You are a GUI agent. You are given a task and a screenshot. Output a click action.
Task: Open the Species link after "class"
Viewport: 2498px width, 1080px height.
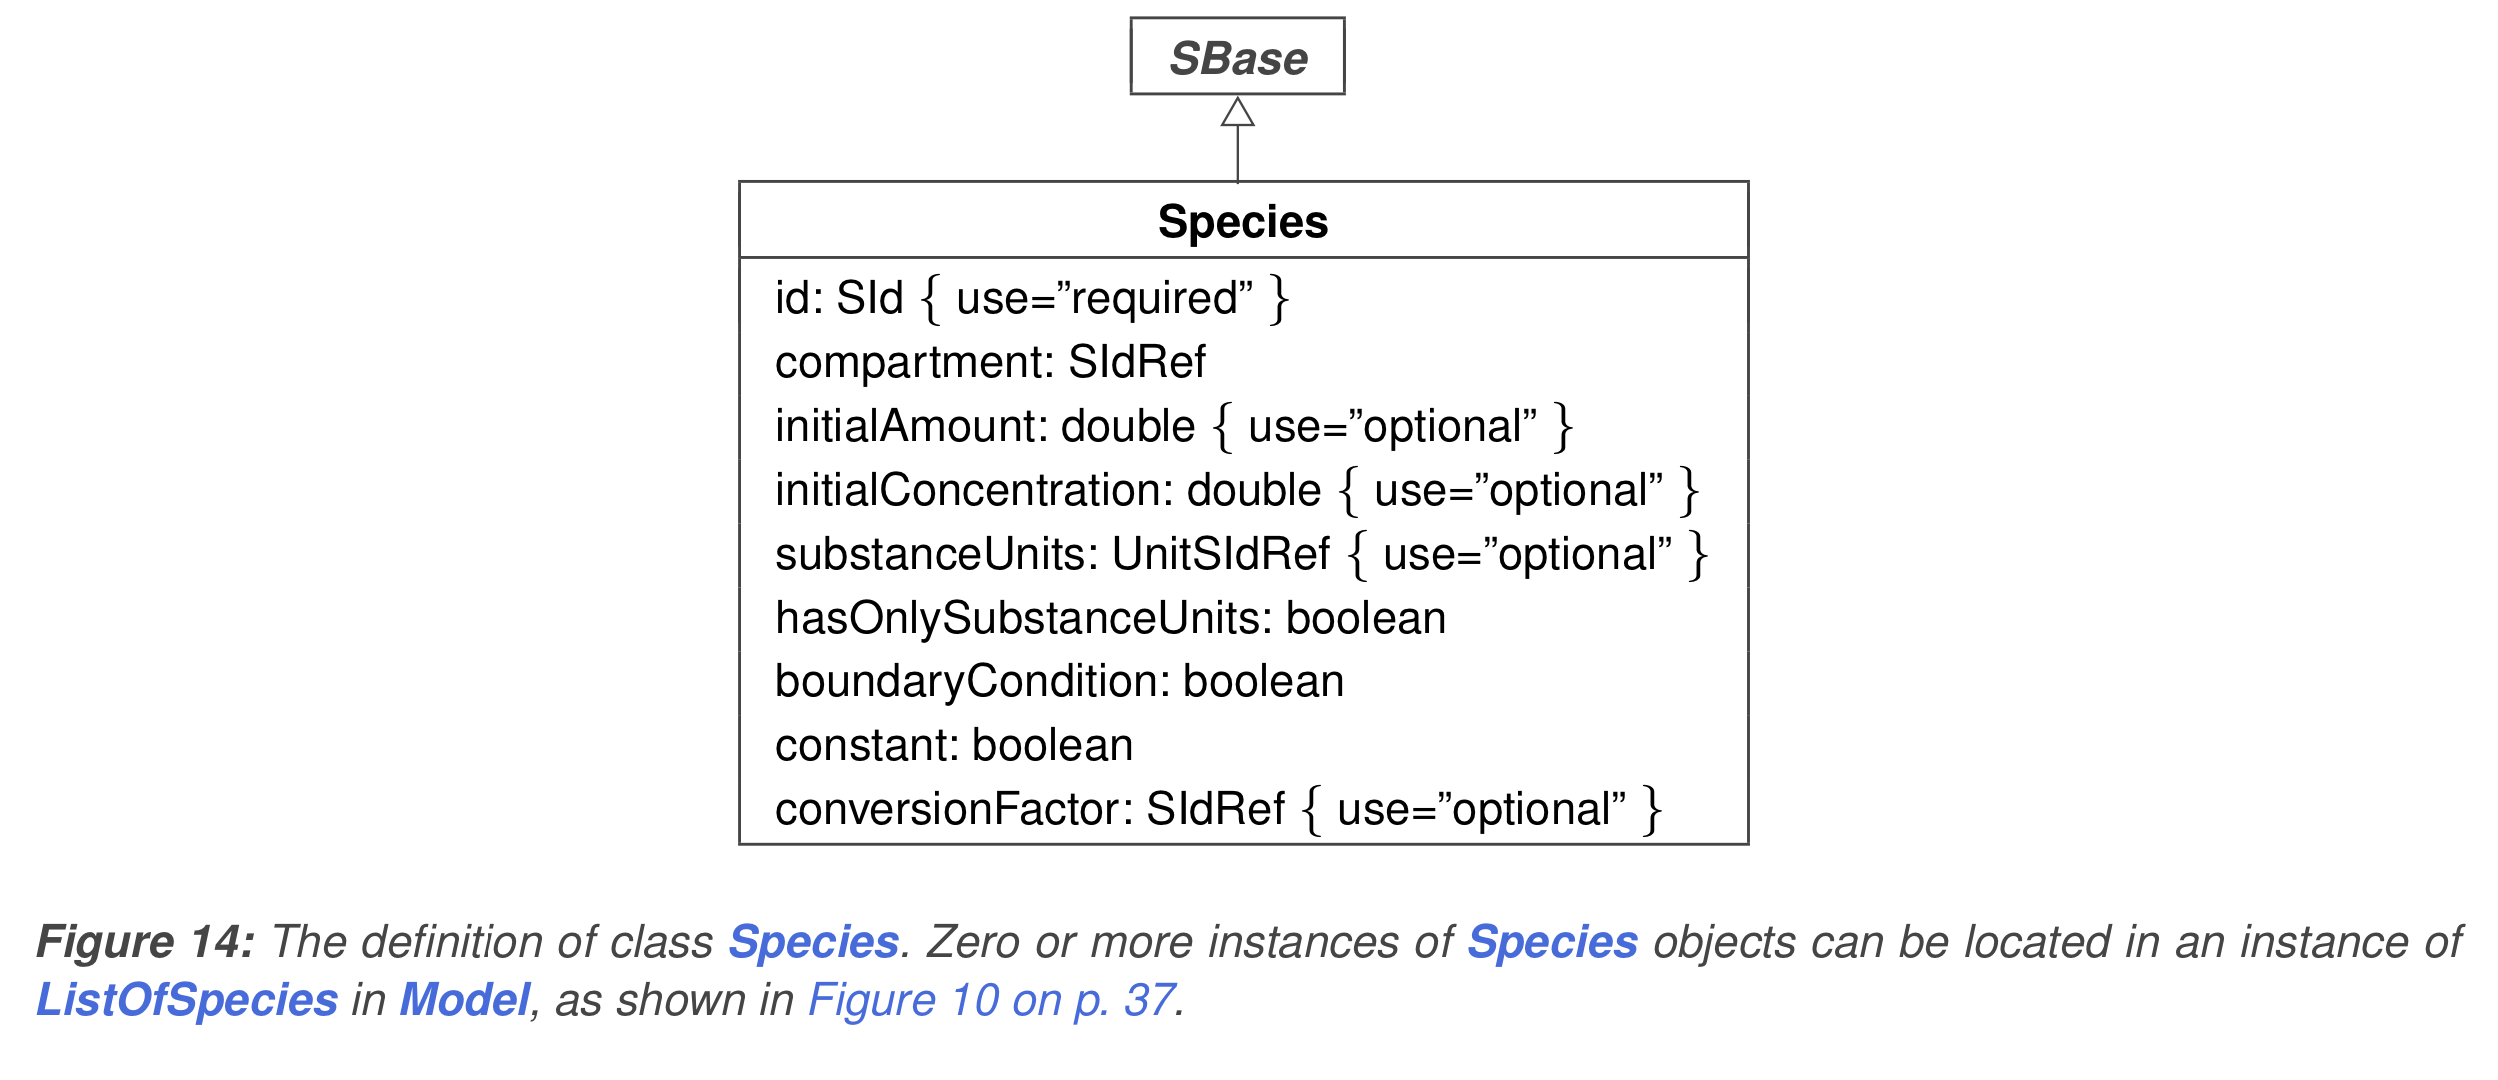pyautogui.click(x=814, y=942)
